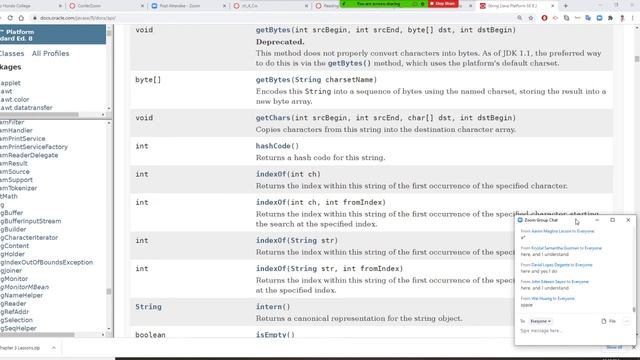
Task: Open the java.applet package link
Action: tap(10, 83)
